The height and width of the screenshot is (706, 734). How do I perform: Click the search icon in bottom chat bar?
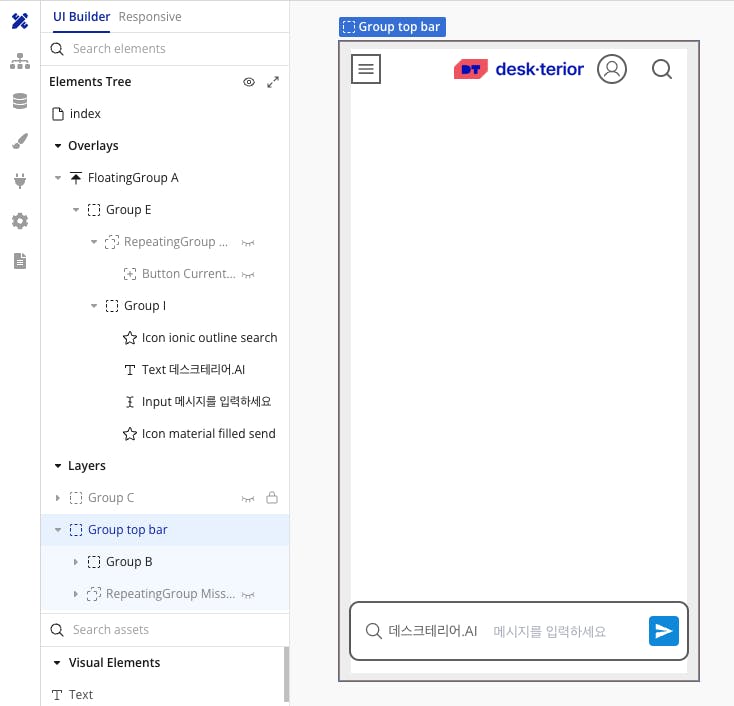[374, 631]
